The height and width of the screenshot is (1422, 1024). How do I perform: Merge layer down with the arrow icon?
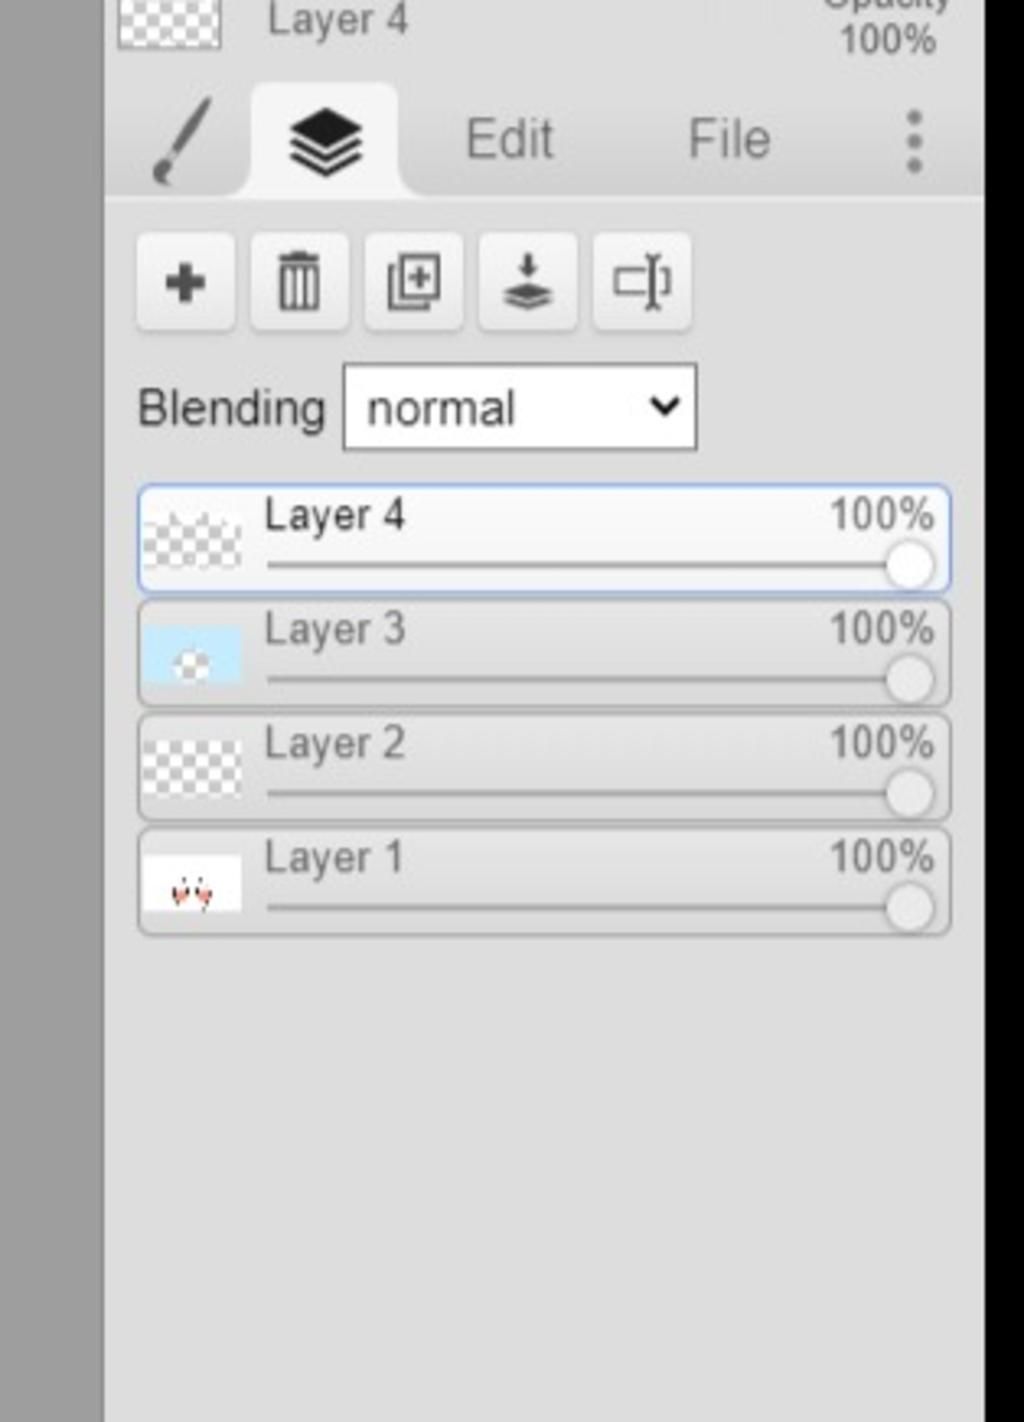[528, 282]
